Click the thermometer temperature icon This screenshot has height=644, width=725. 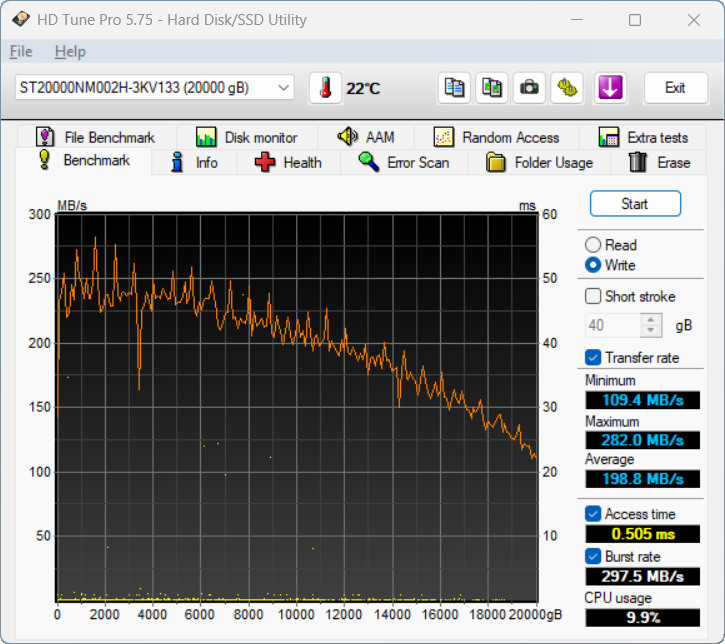pos(326,87)
